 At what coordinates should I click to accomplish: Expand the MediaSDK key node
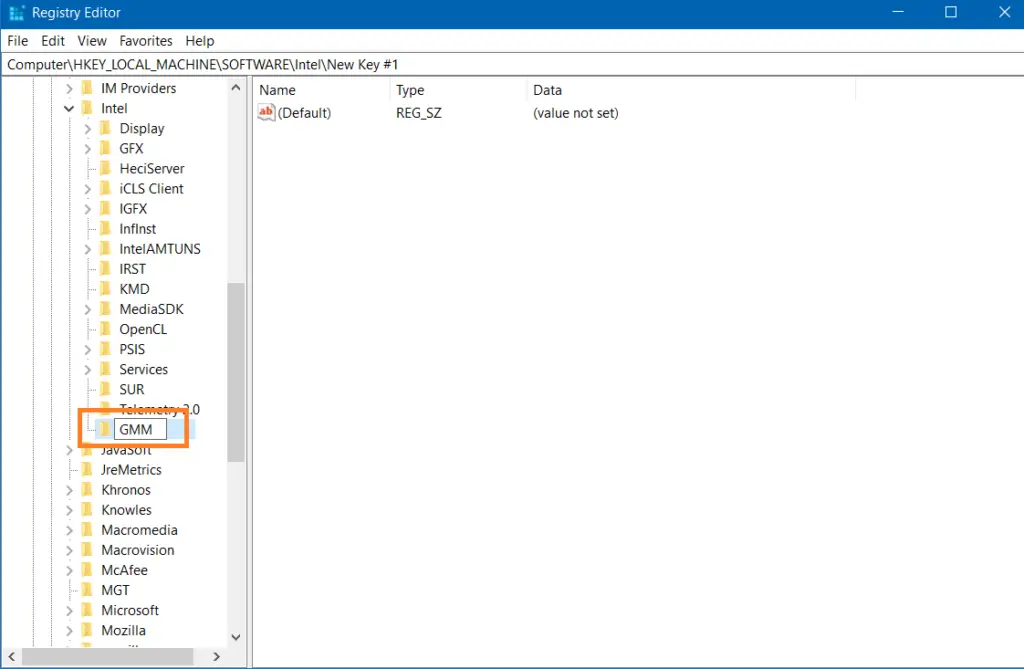point(88,309)
